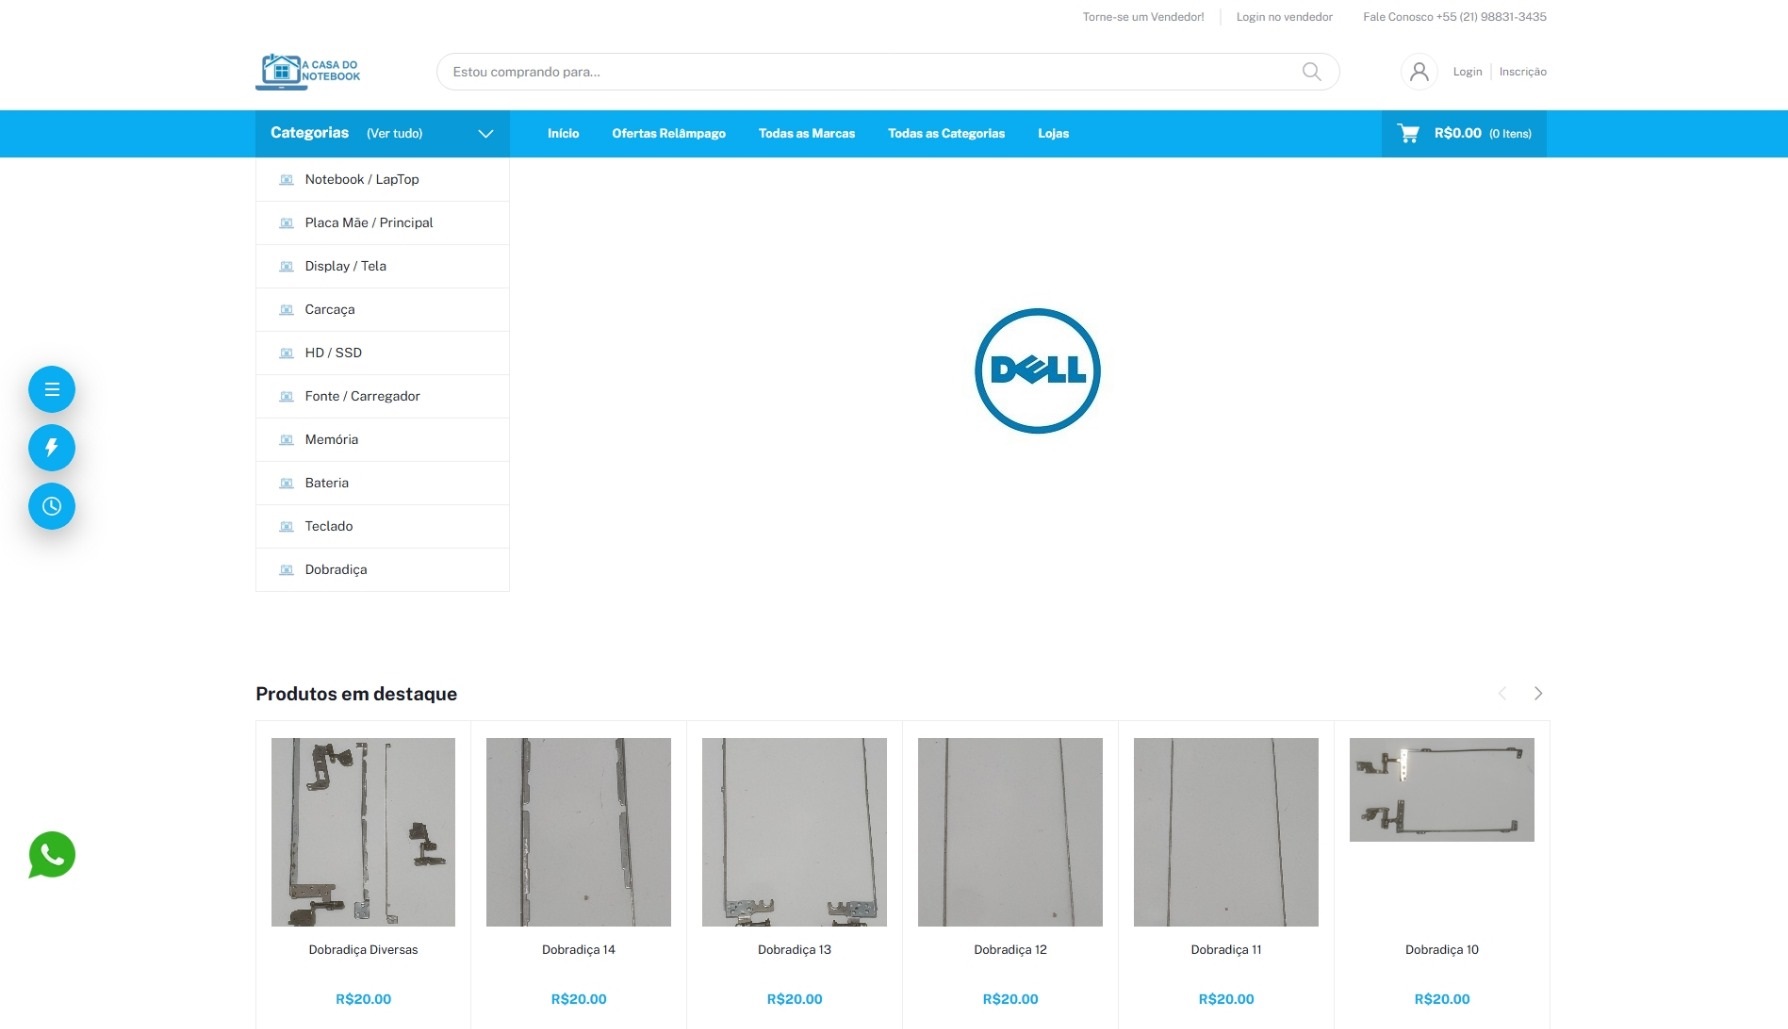Open the Lojas menu item

click(1053, 133)
